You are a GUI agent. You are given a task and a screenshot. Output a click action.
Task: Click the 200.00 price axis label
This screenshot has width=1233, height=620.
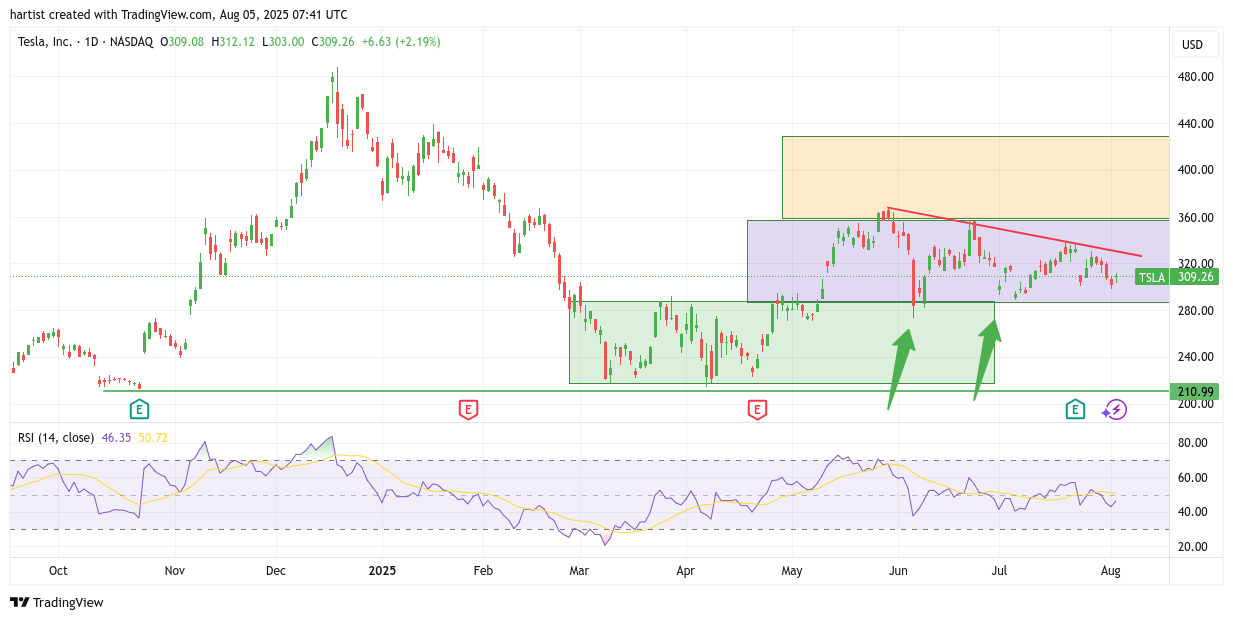coord(1197,404)
